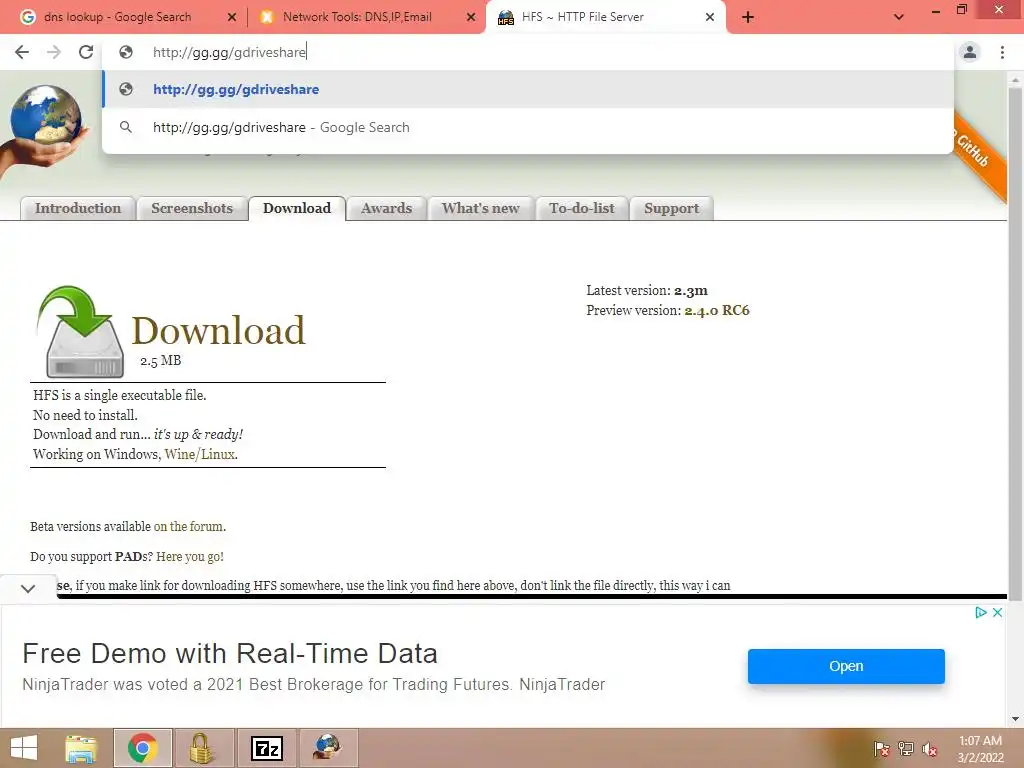Open the tab search dropdown arrow
This screenshot has width=1024, height=768.
(x=899, y=17)
